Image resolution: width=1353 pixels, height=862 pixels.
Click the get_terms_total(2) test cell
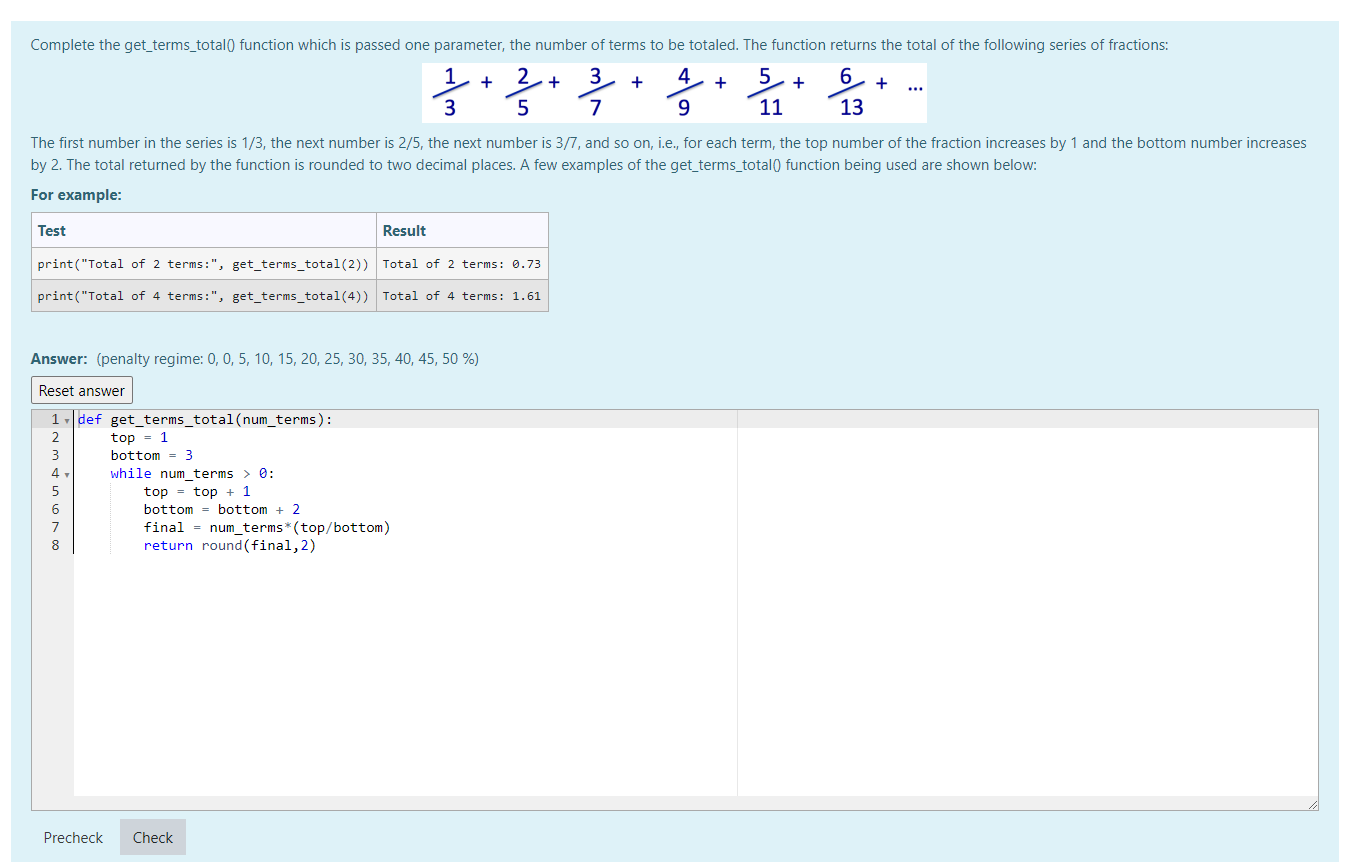[204, 264]
